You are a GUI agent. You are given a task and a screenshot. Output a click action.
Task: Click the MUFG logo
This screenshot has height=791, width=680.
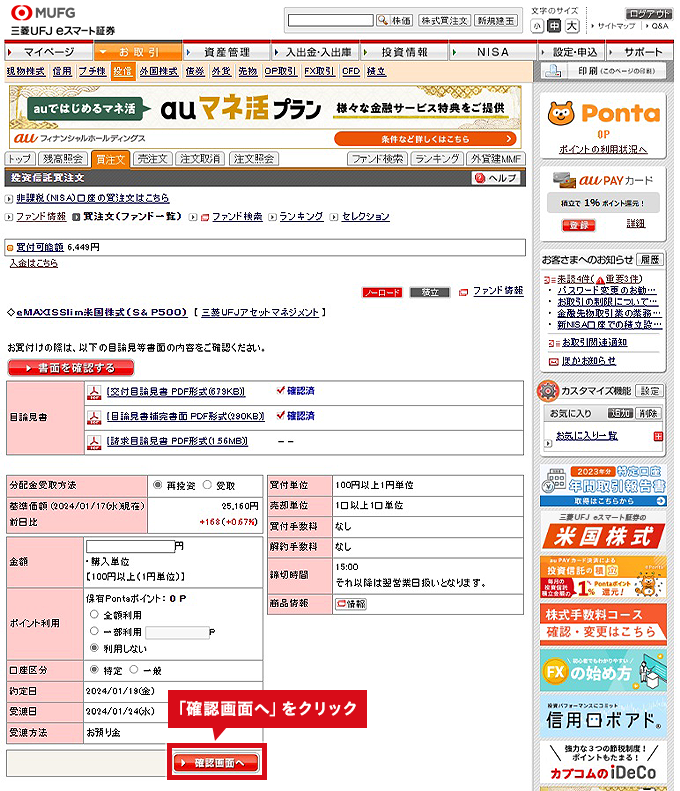tap(43, 13)
